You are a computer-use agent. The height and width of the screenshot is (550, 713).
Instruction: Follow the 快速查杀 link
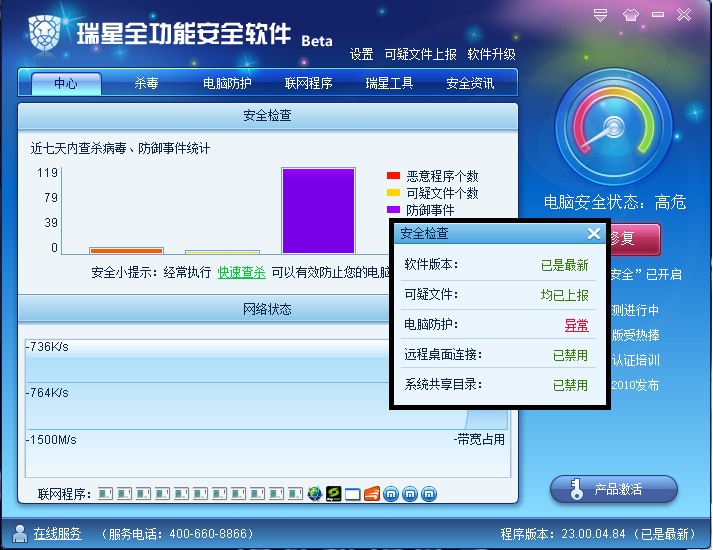click(241, 272)
